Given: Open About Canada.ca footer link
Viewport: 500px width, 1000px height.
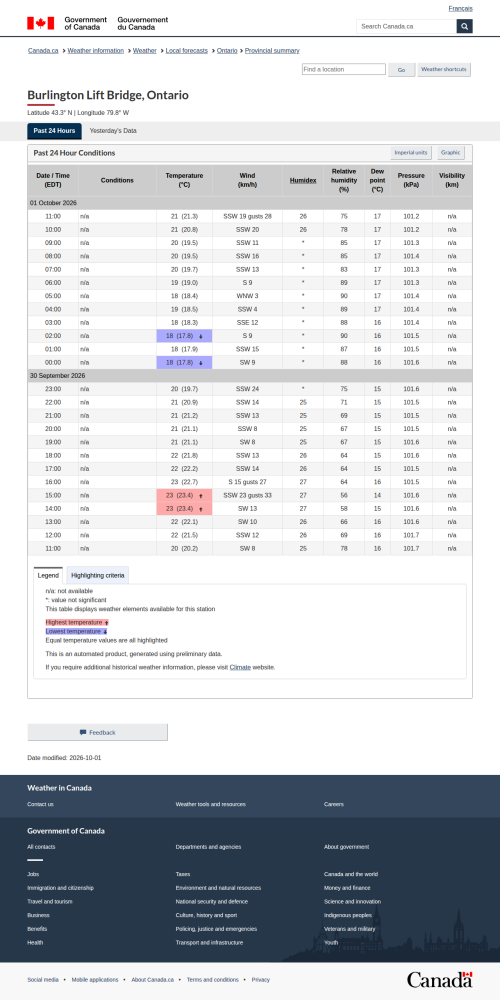Looking at the screenshot, I should coord(152,980).
